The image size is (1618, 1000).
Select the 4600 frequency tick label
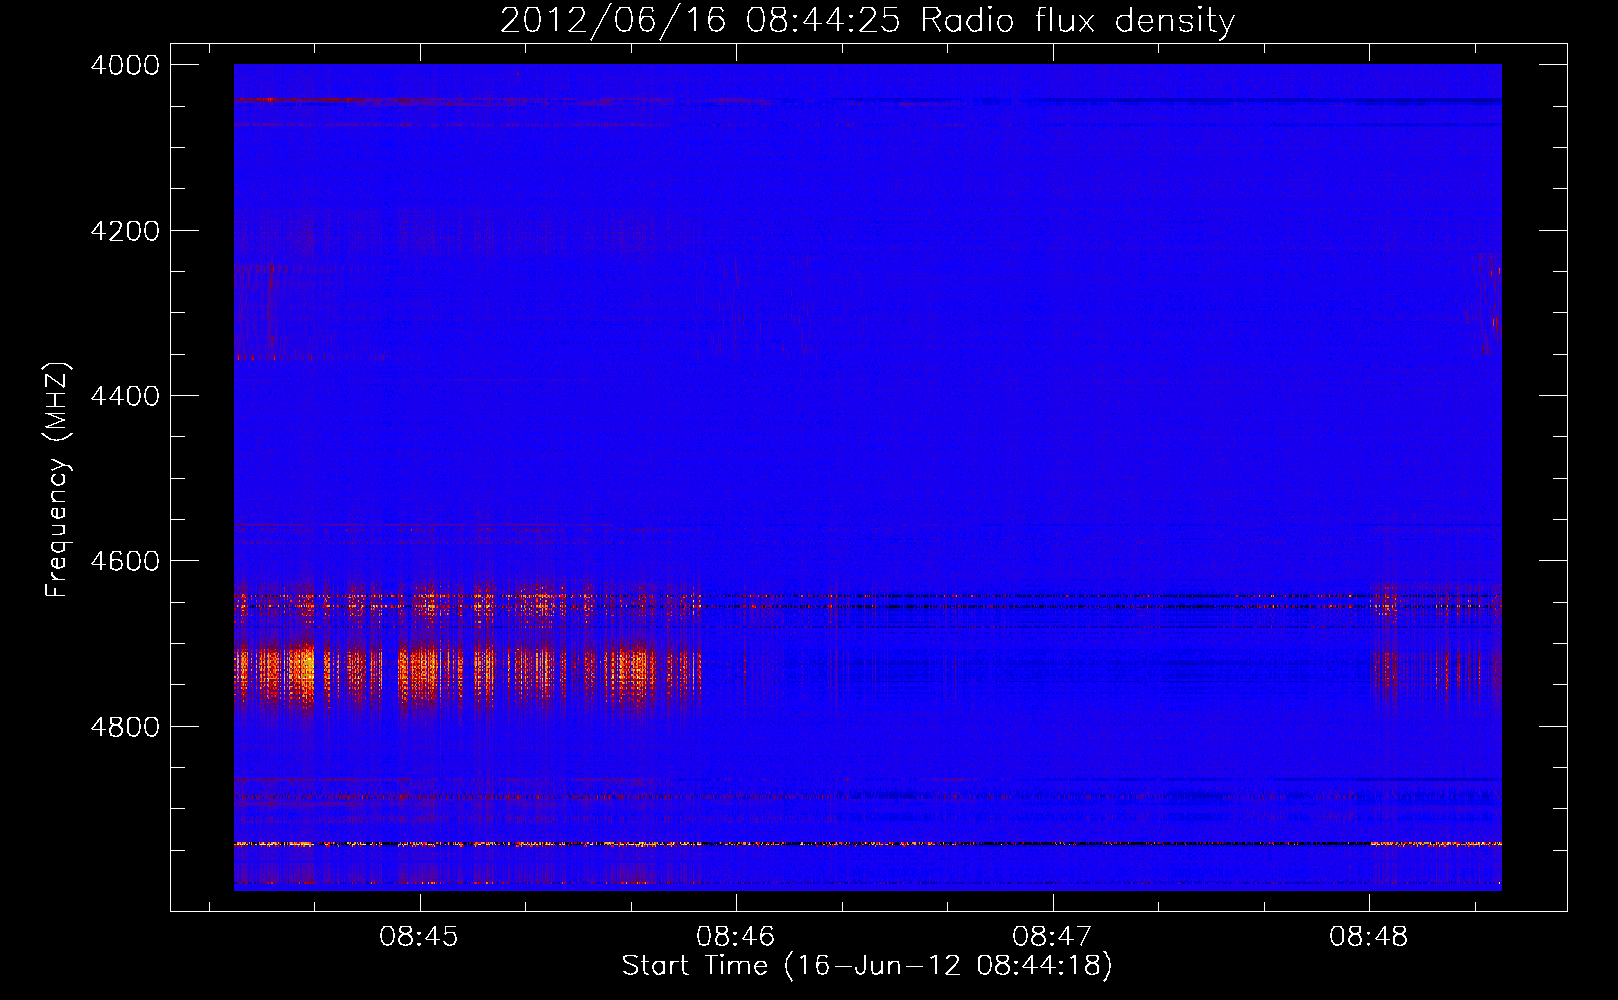pos(125,561)
